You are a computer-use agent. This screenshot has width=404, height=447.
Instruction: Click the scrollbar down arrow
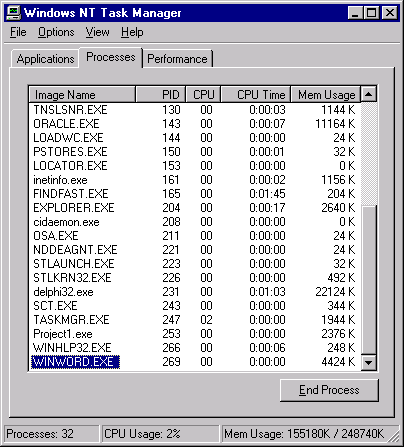coord(369,362)
